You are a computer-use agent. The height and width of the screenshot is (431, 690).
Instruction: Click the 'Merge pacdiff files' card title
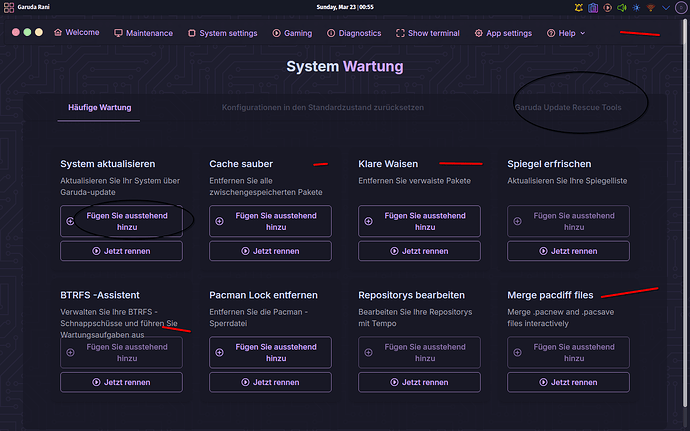click(550, 295)
